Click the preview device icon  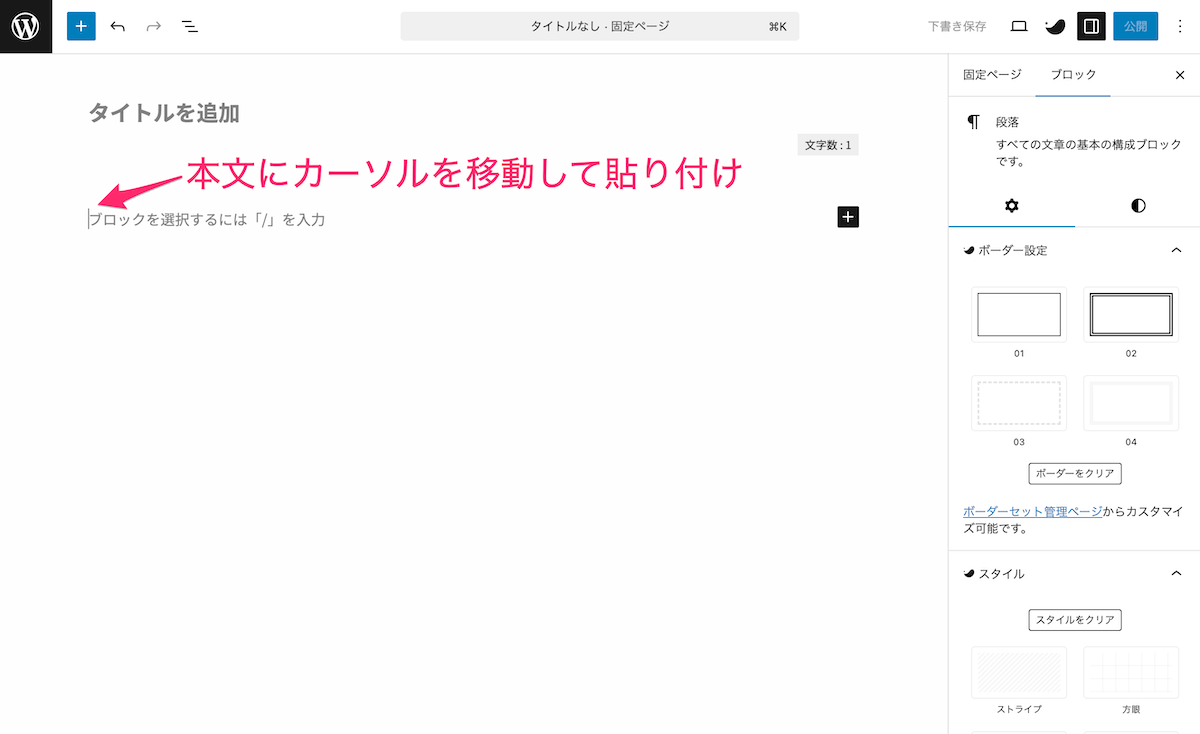1019,26
